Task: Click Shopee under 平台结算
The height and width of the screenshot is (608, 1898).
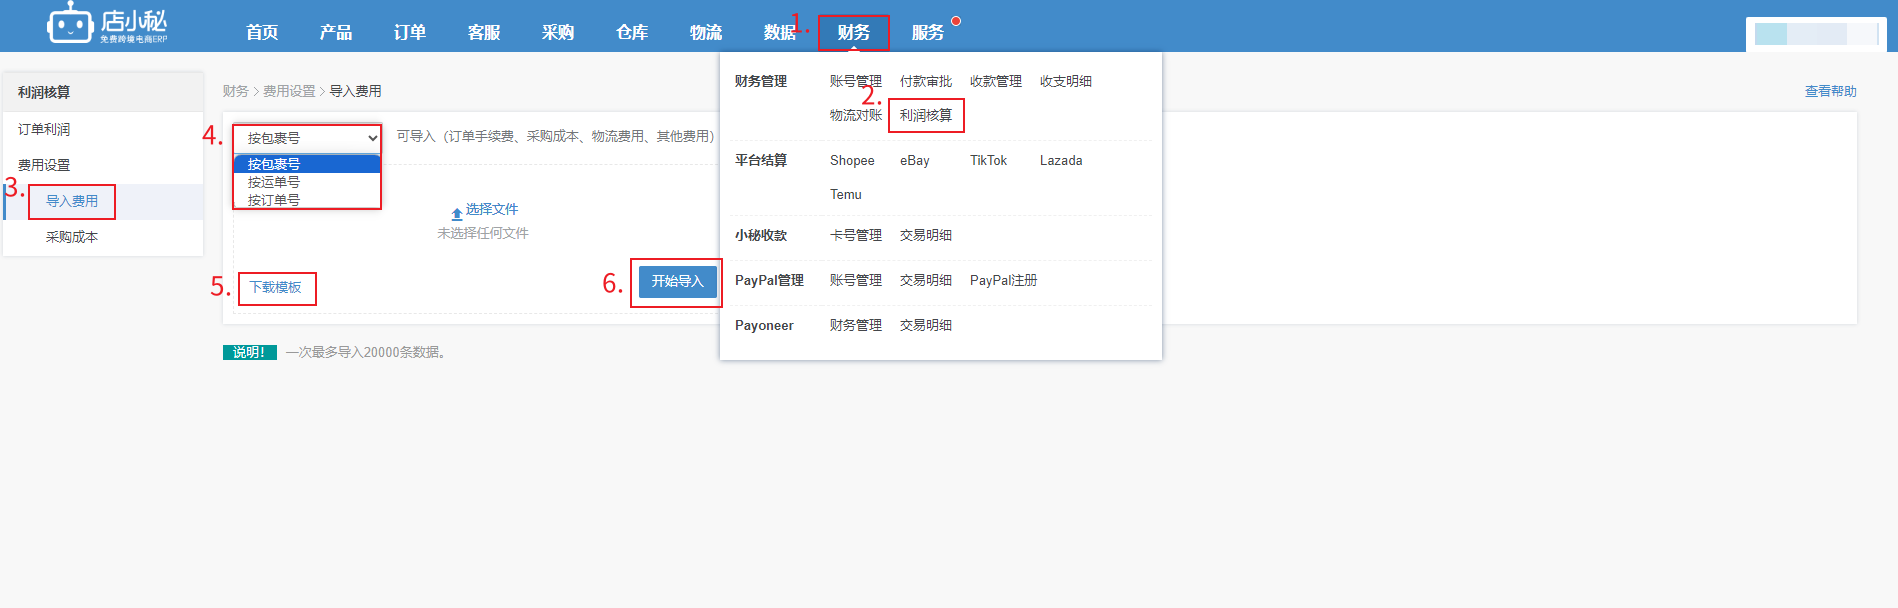Action: [852, 160]
